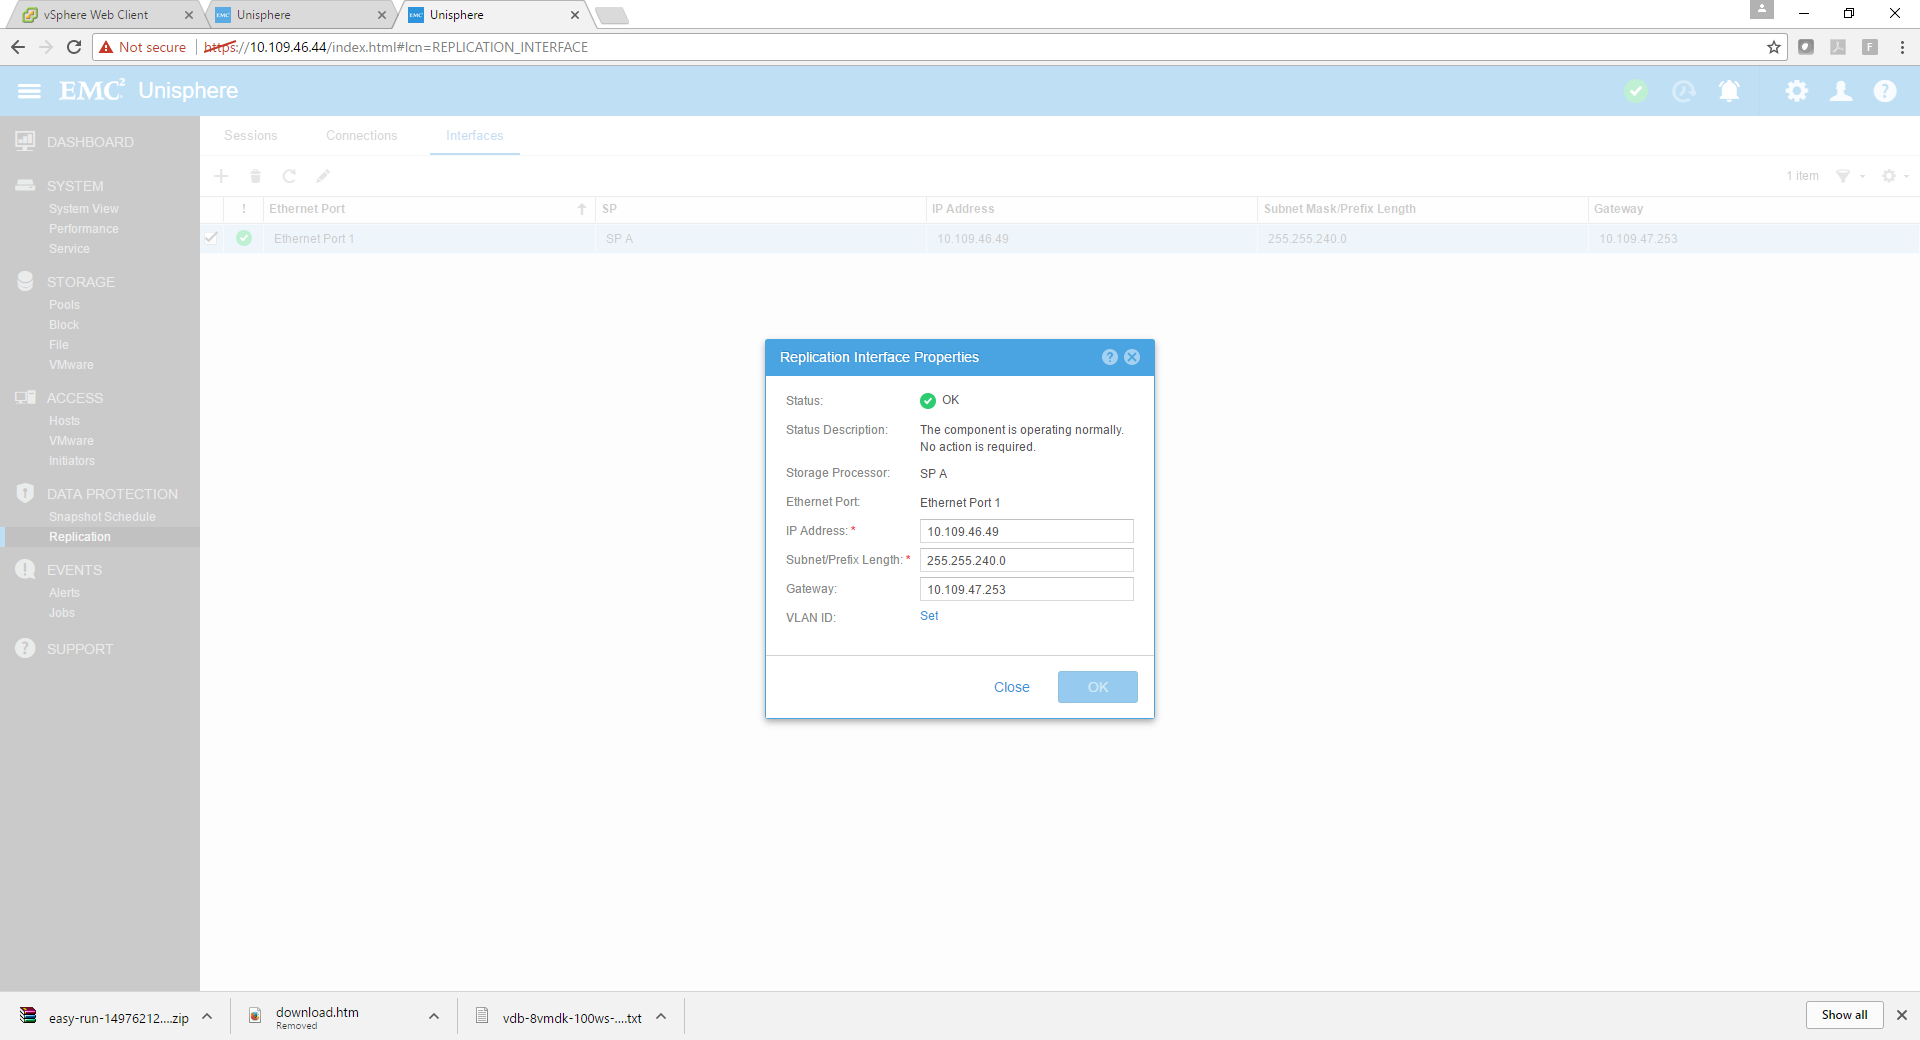Image resolution: width=1920 pixels, height=1040 pixels.
Task: Click the system health status checkmark icon
Action: click(x=1636, y=91)
